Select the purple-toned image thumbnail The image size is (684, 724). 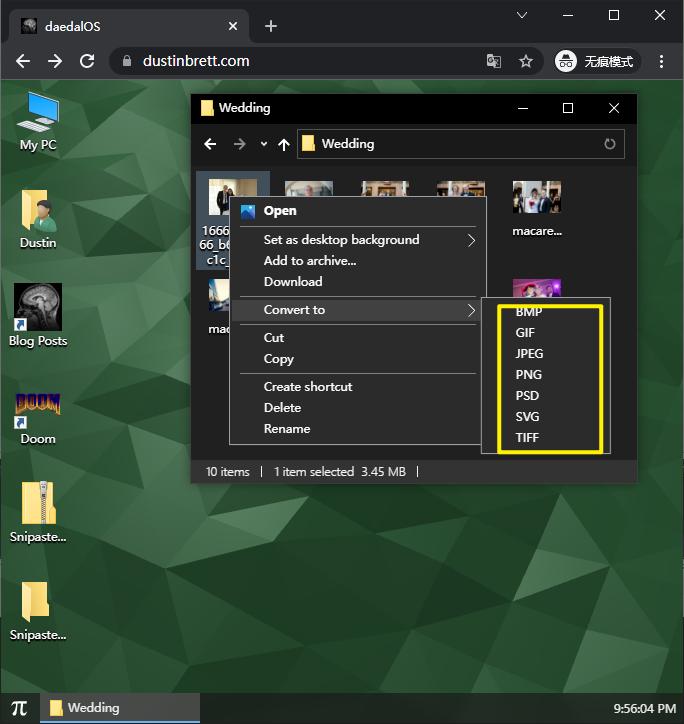[537, 288]
